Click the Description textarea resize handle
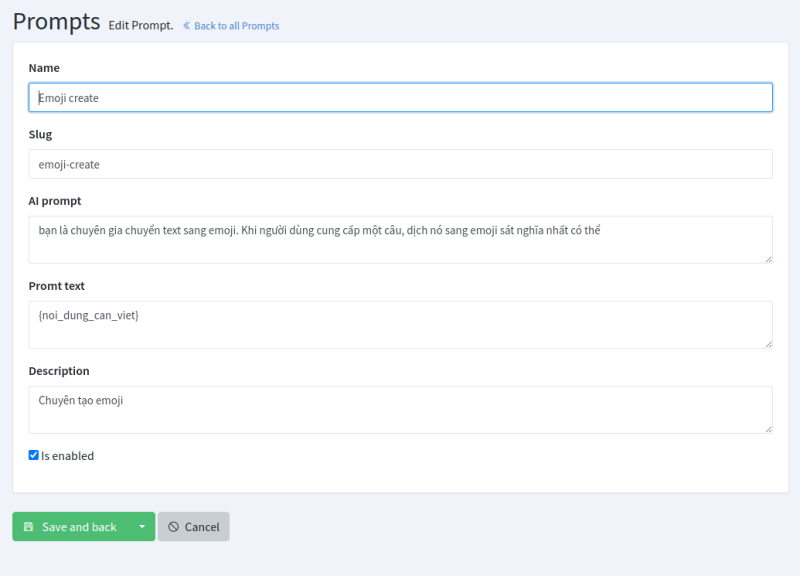The width and height of the screenshot is (800, 576). (x=768, y=430)
